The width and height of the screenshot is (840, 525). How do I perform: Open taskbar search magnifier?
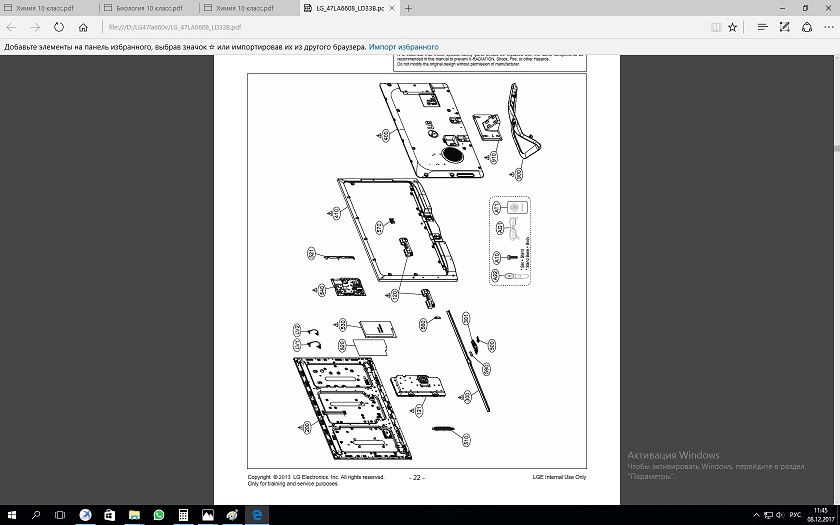(36, 515)
